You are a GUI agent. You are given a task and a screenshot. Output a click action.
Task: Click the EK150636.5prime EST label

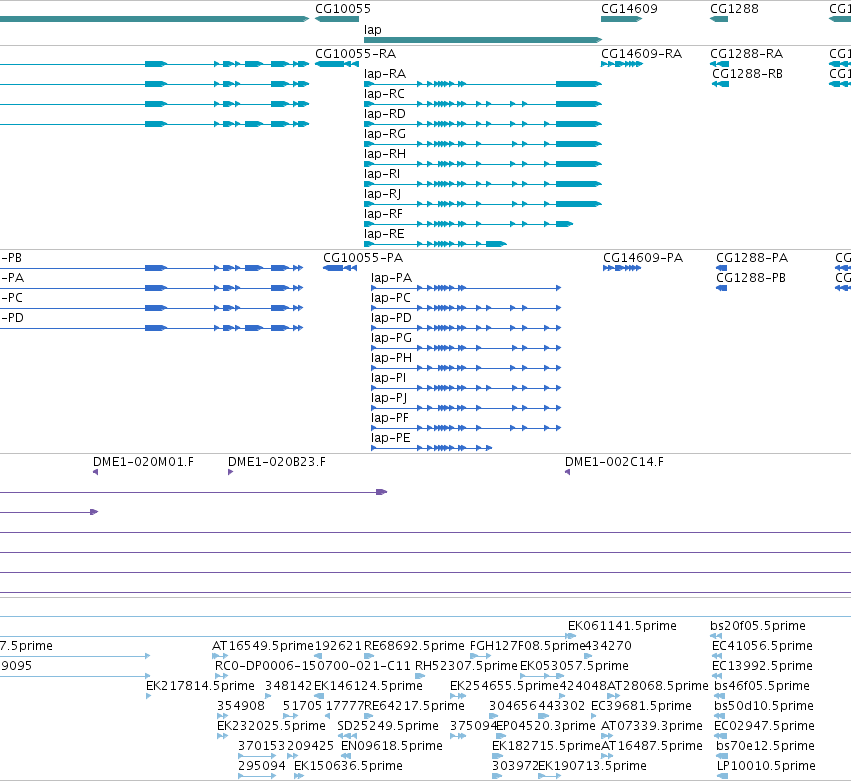coord(348,766)
